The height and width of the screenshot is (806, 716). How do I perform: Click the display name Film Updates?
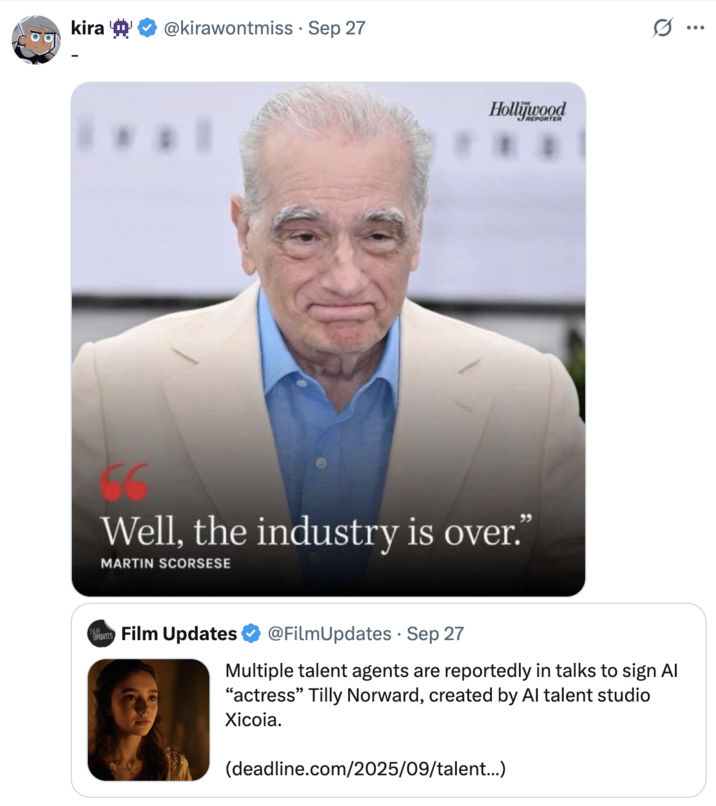[x=177, y=631]
